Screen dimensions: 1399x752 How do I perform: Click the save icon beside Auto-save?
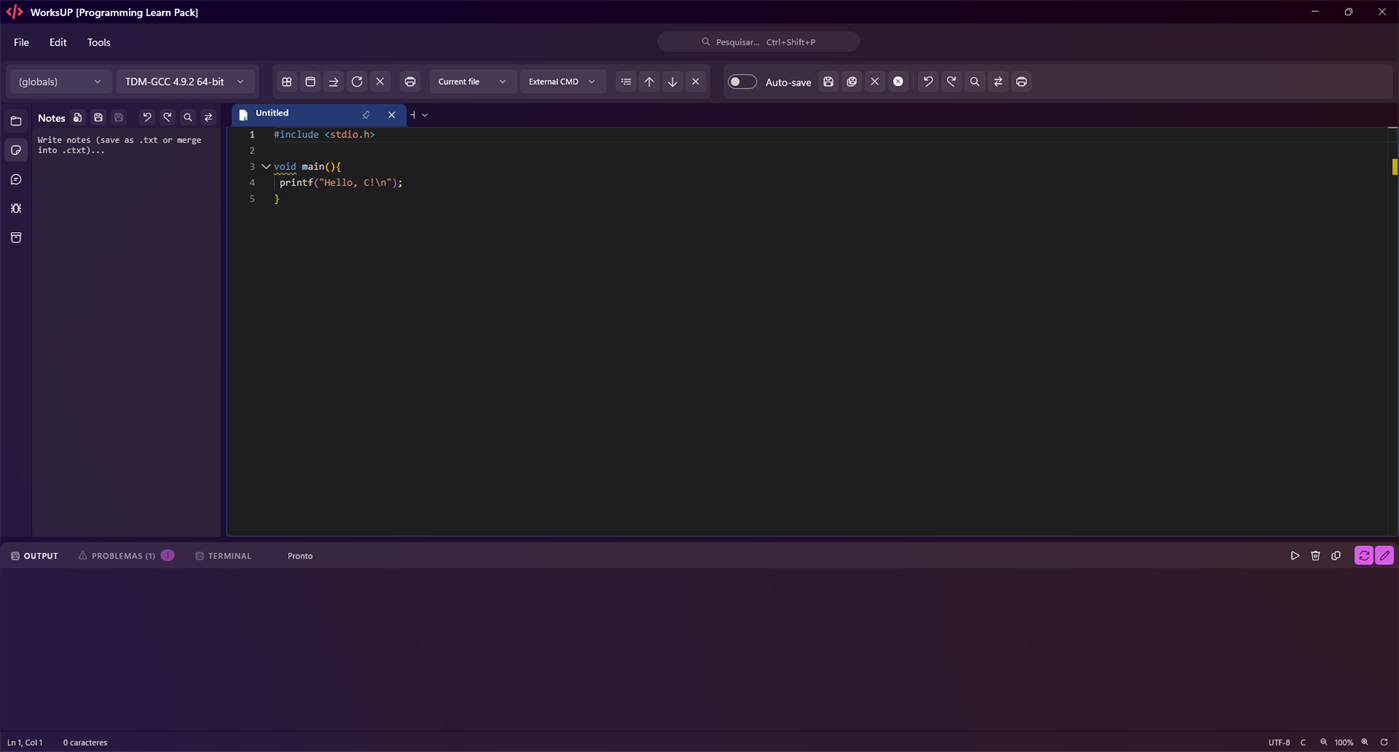tap(828, 82)
